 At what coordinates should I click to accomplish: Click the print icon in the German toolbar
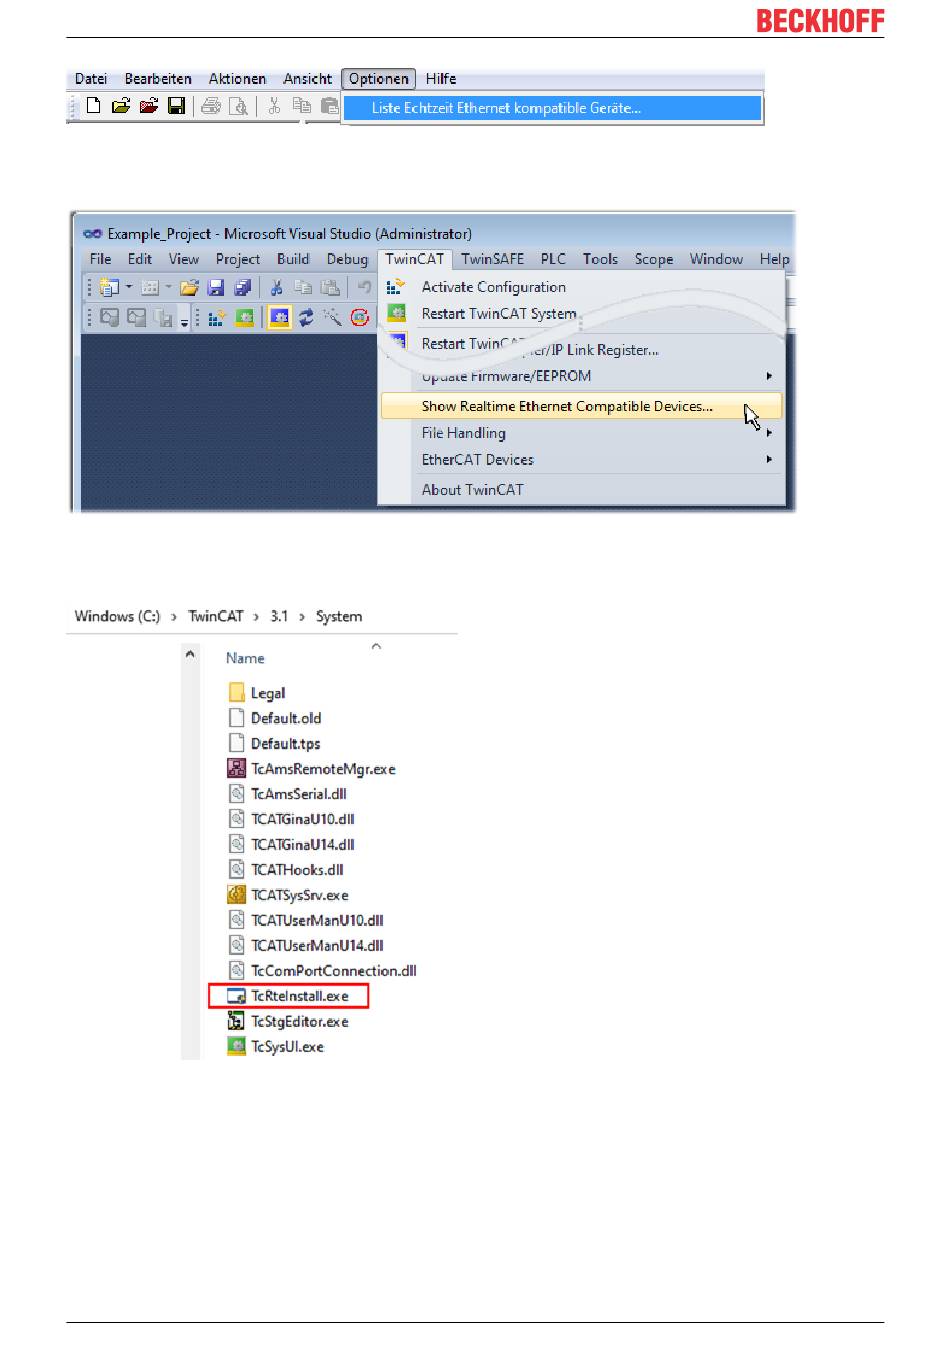point(210,106)
